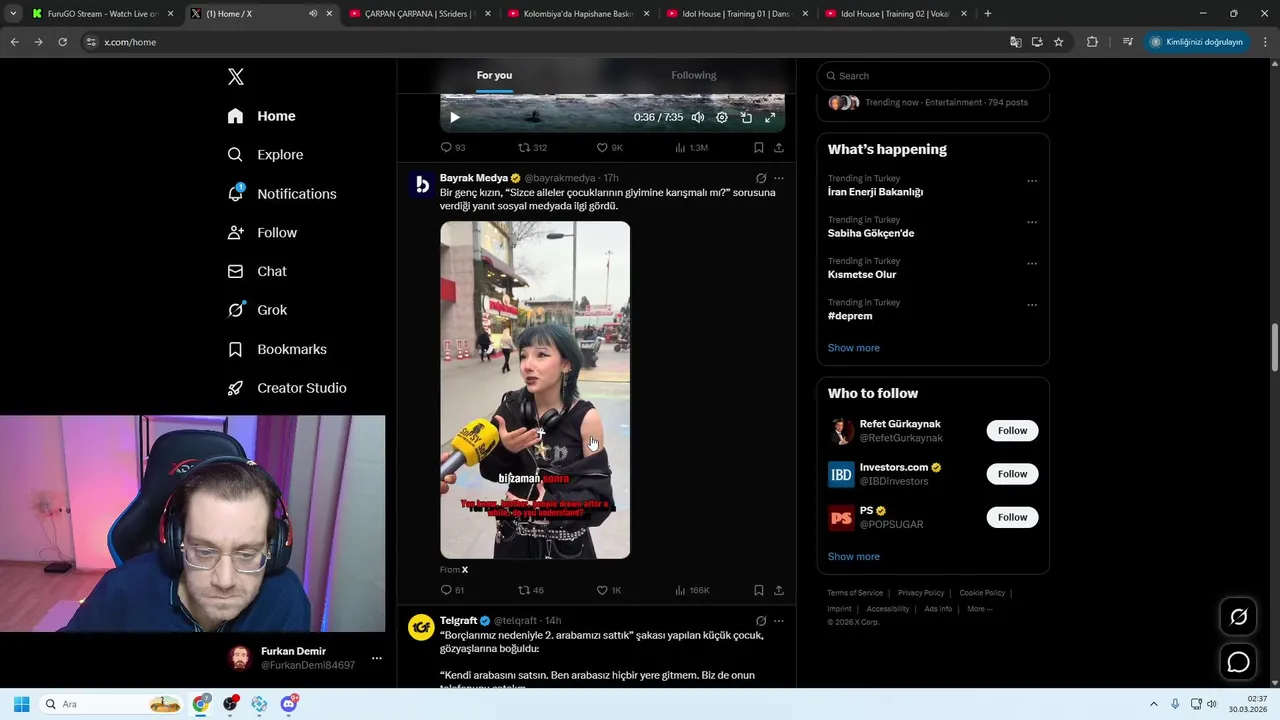The height and width of the screenshot is (720, 1280).
Task: Switch to FuruGO Stream browser tab
Action: pyautogui.click(x=101, y=14)
